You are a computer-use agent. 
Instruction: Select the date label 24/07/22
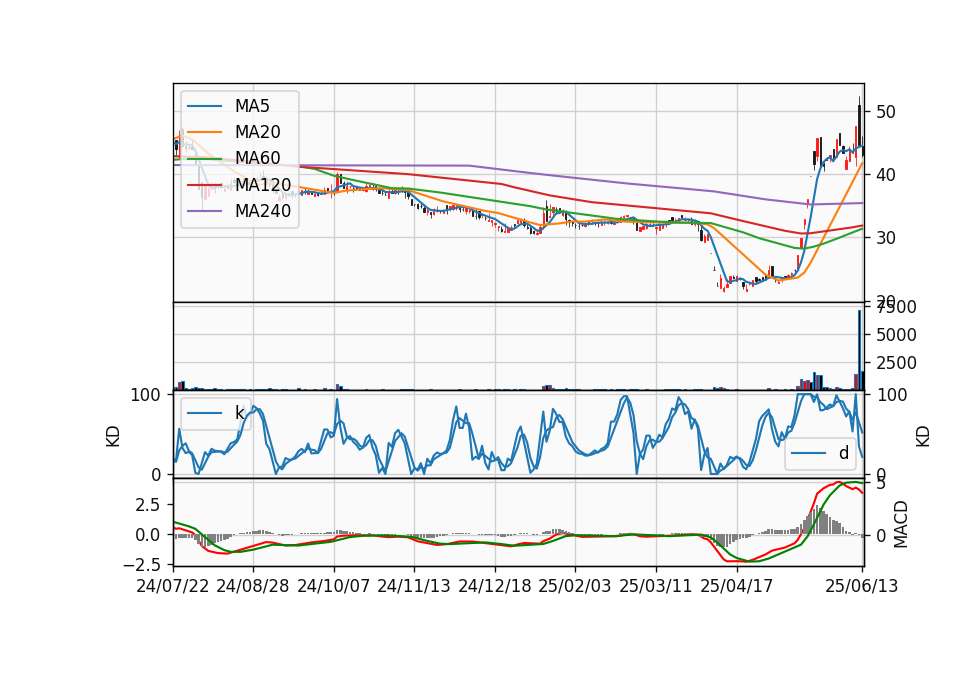(173, 586)
